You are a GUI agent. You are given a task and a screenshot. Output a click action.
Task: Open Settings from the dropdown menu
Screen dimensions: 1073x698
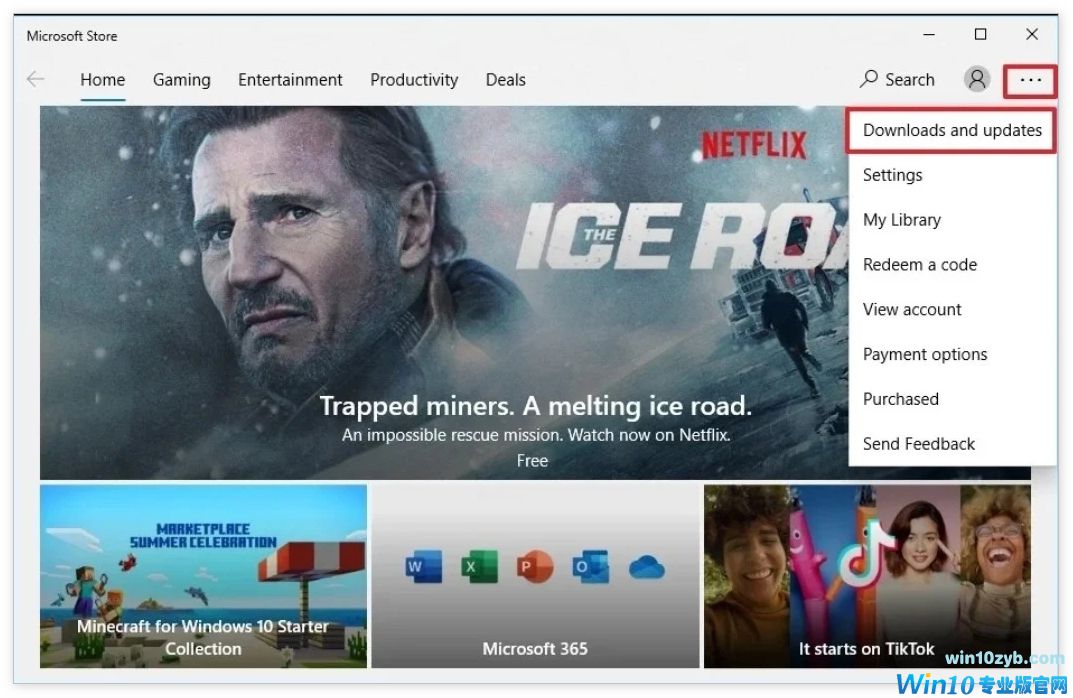coord(951,175)
